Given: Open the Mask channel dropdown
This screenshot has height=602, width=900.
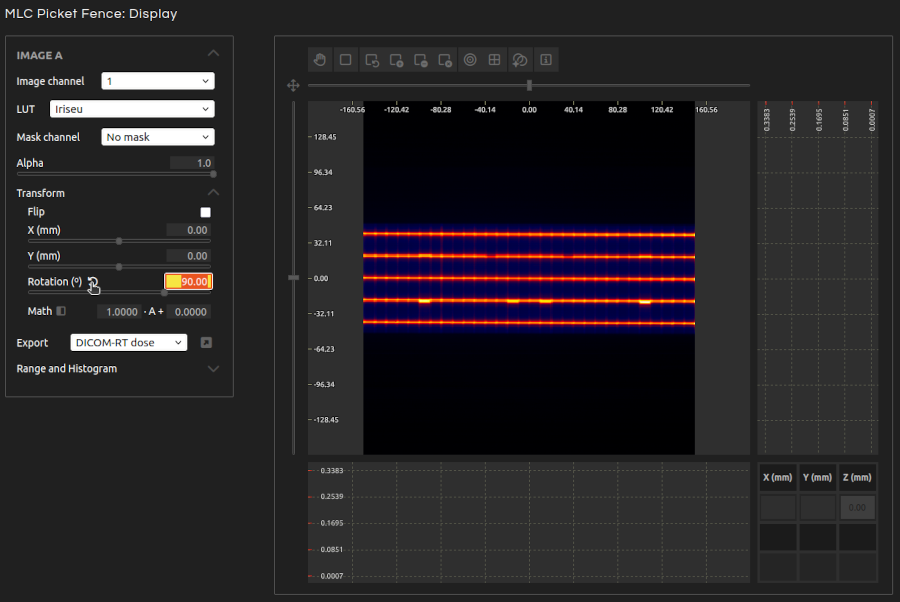Looking at the screenshot, I should (158, 137).
